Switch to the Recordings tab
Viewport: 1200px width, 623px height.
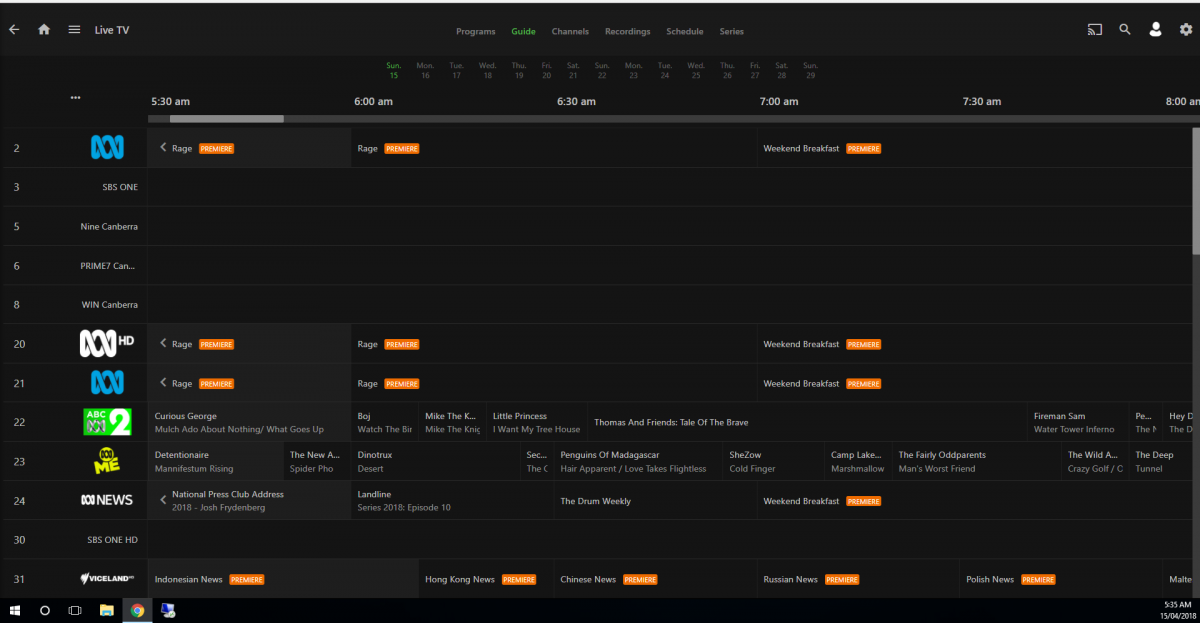point(627,31)
